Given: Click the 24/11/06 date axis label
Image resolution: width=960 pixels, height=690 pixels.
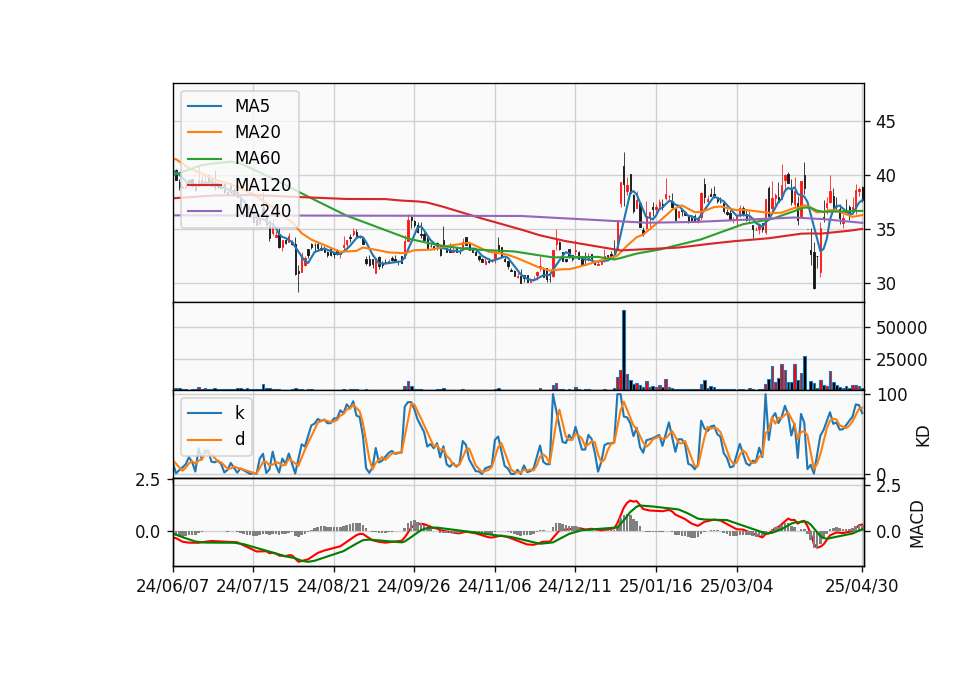Looking at the screenshot, I should (495, 586).
